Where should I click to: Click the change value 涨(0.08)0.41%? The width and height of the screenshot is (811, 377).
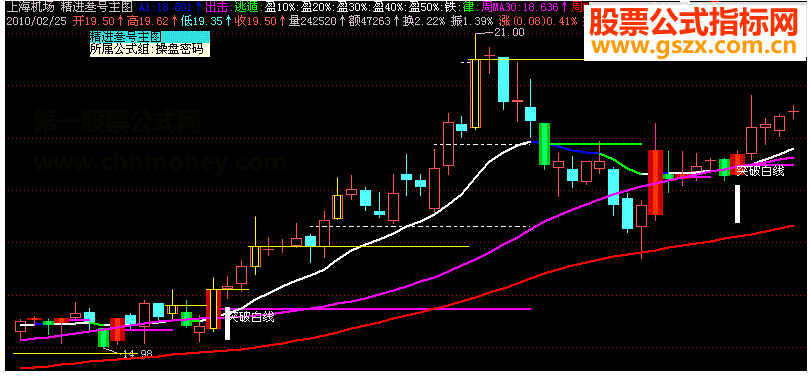tap(537, 21)
